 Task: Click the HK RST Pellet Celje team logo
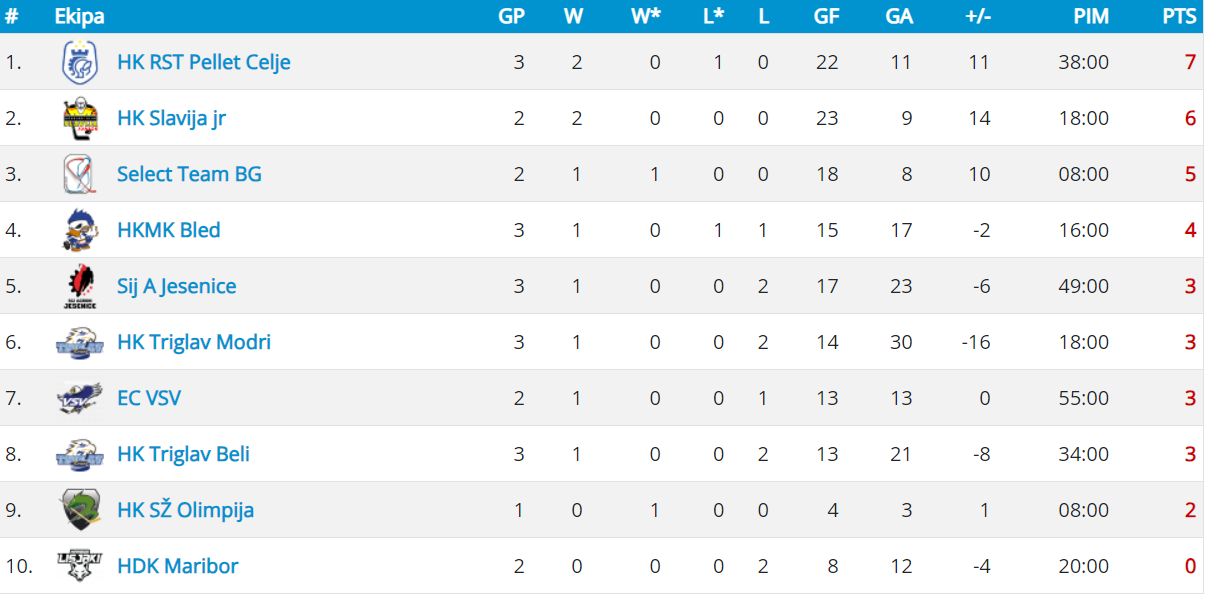coord(80,62)
